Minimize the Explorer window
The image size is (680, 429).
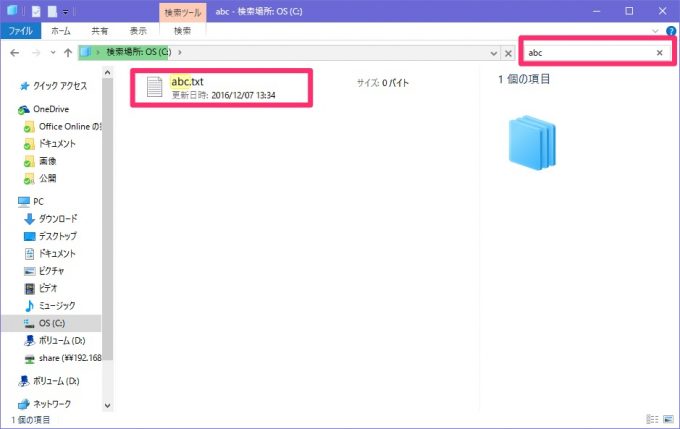[x=597, y=11]
